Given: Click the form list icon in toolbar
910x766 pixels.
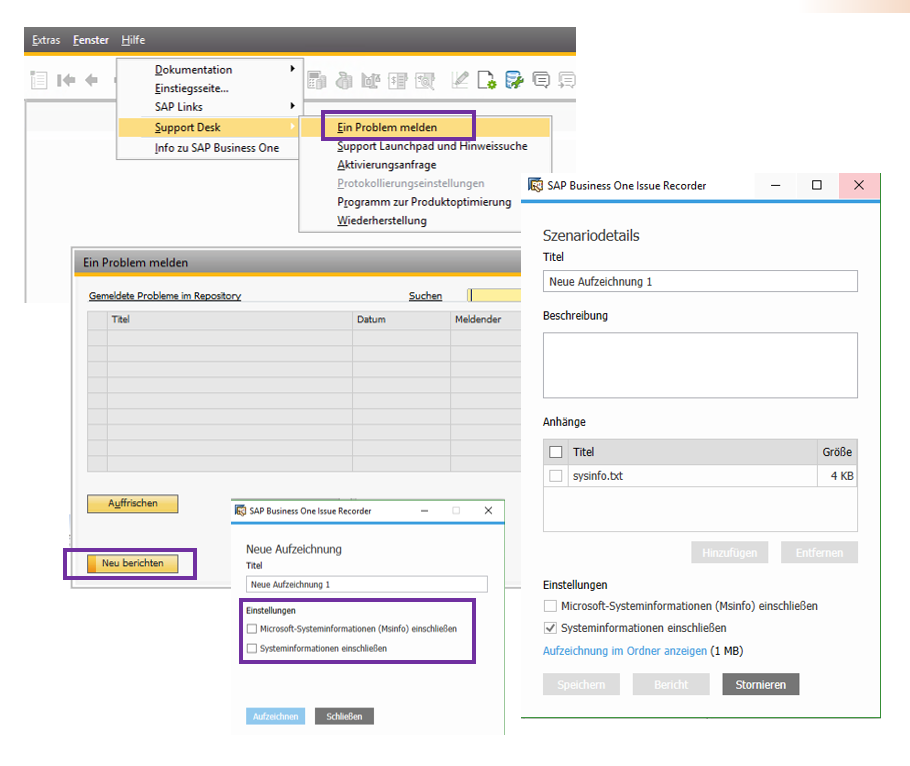Looking at the screenshot, I should tap(39, 80).
